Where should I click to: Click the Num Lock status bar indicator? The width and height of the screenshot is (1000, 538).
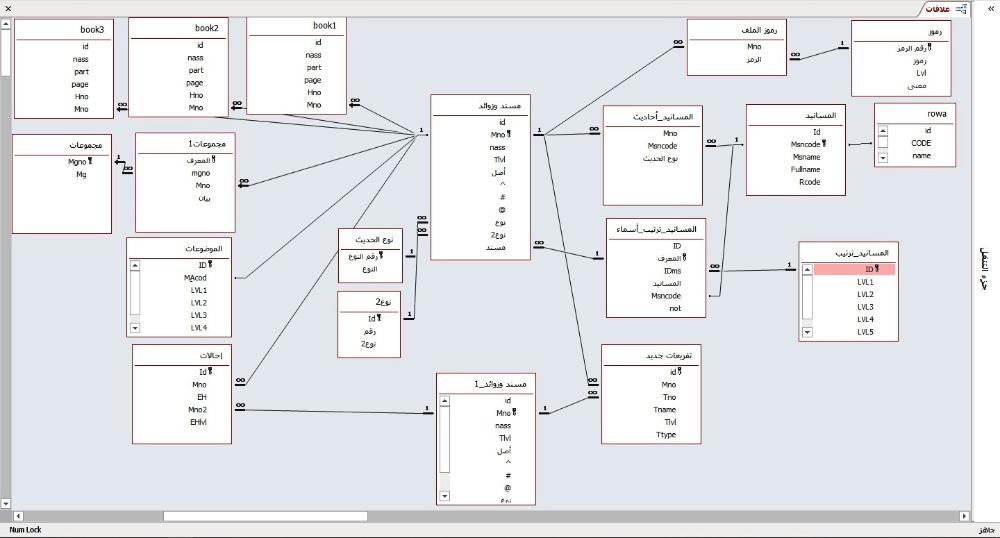(26, 530)
